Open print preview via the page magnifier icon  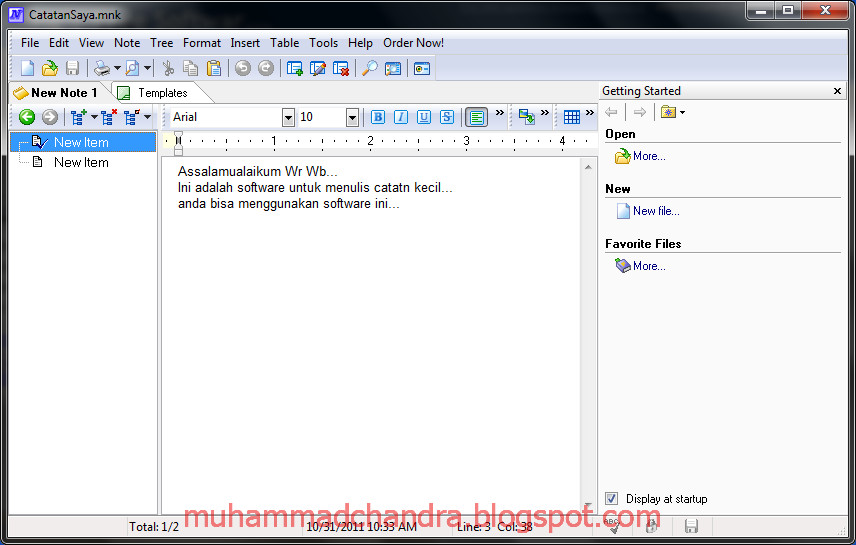(x=132, y=68)
